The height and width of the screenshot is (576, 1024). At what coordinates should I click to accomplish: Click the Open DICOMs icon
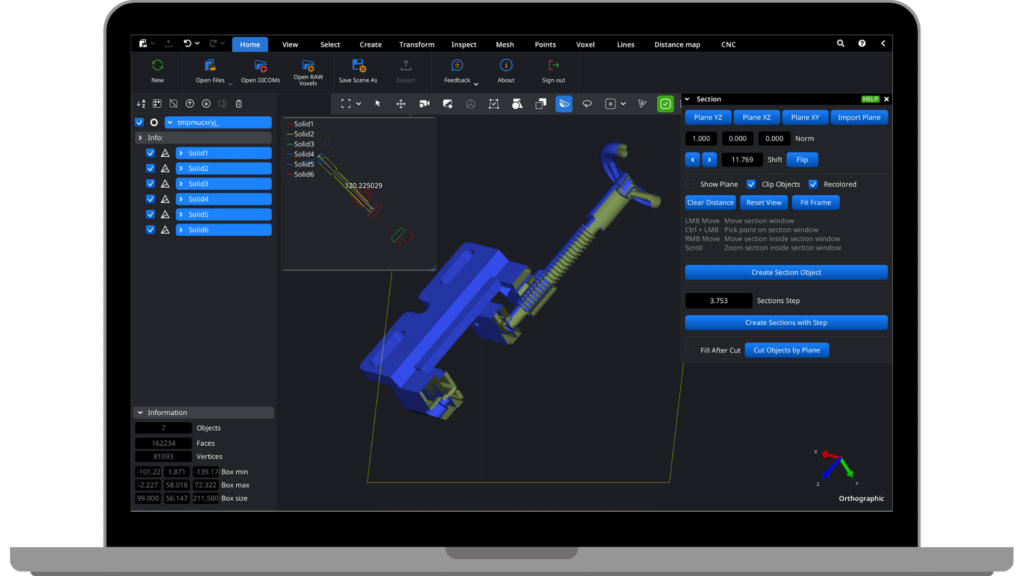(260, 67)
